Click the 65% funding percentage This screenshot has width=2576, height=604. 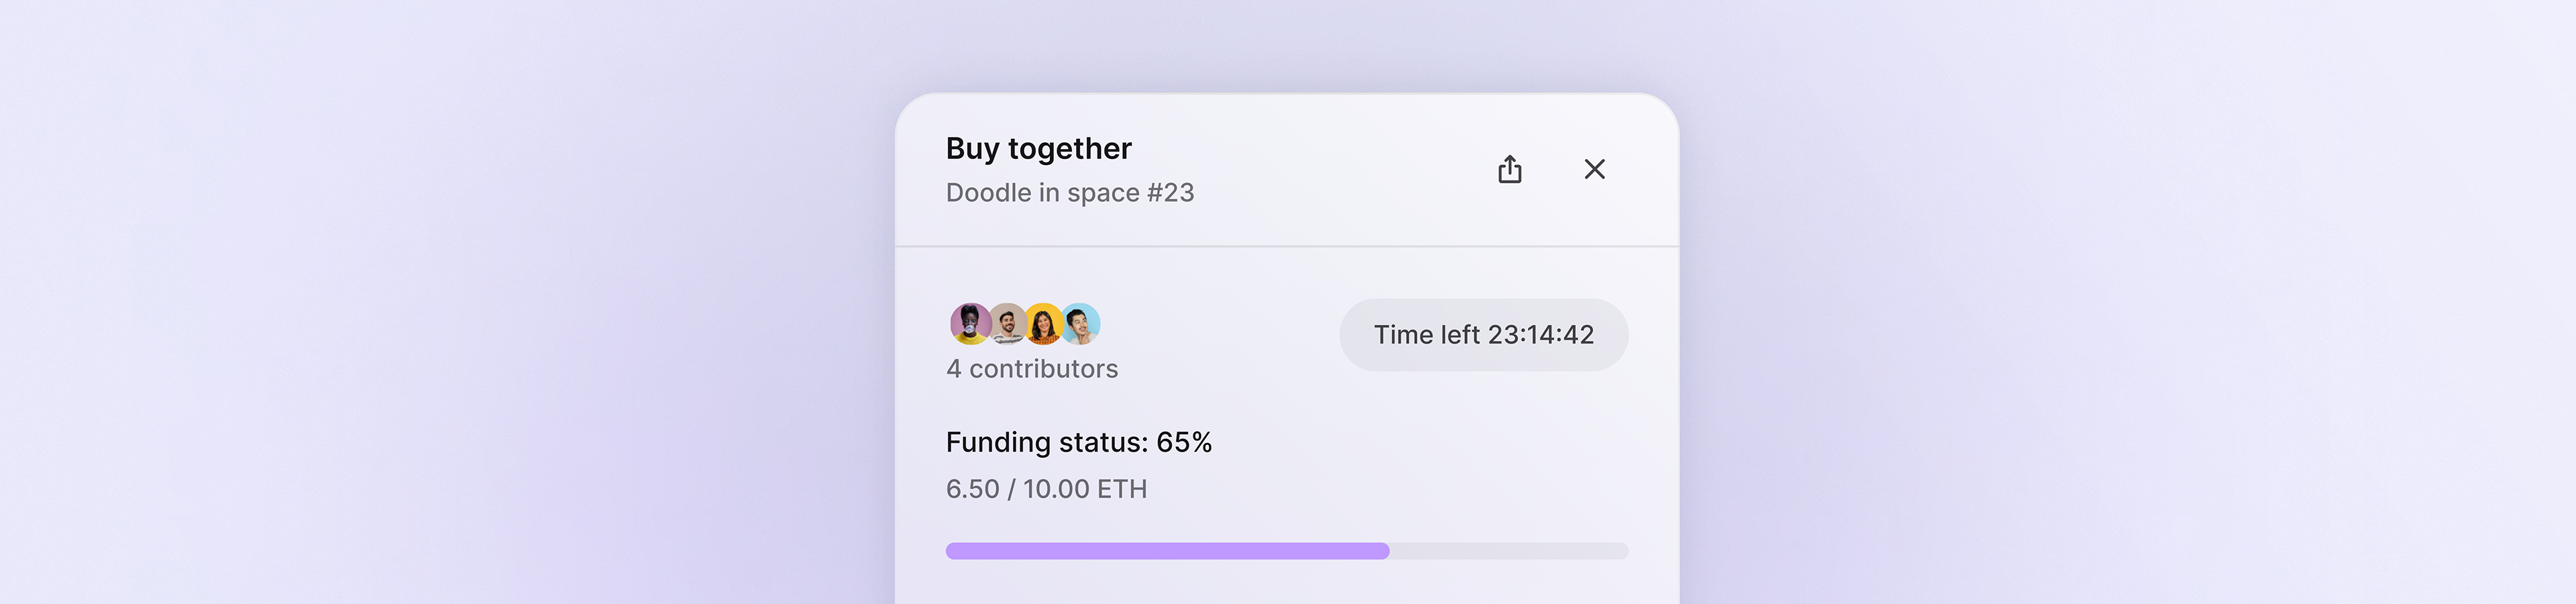pos(1184,442)
